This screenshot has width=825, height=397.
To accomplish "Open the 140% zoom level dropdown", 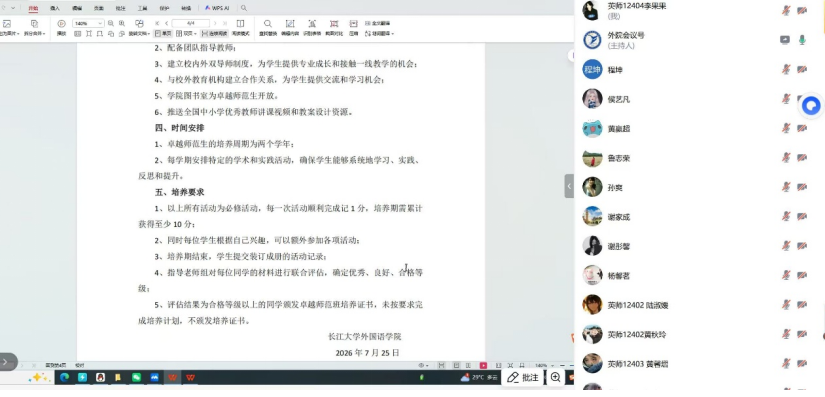I will [88, 24].
